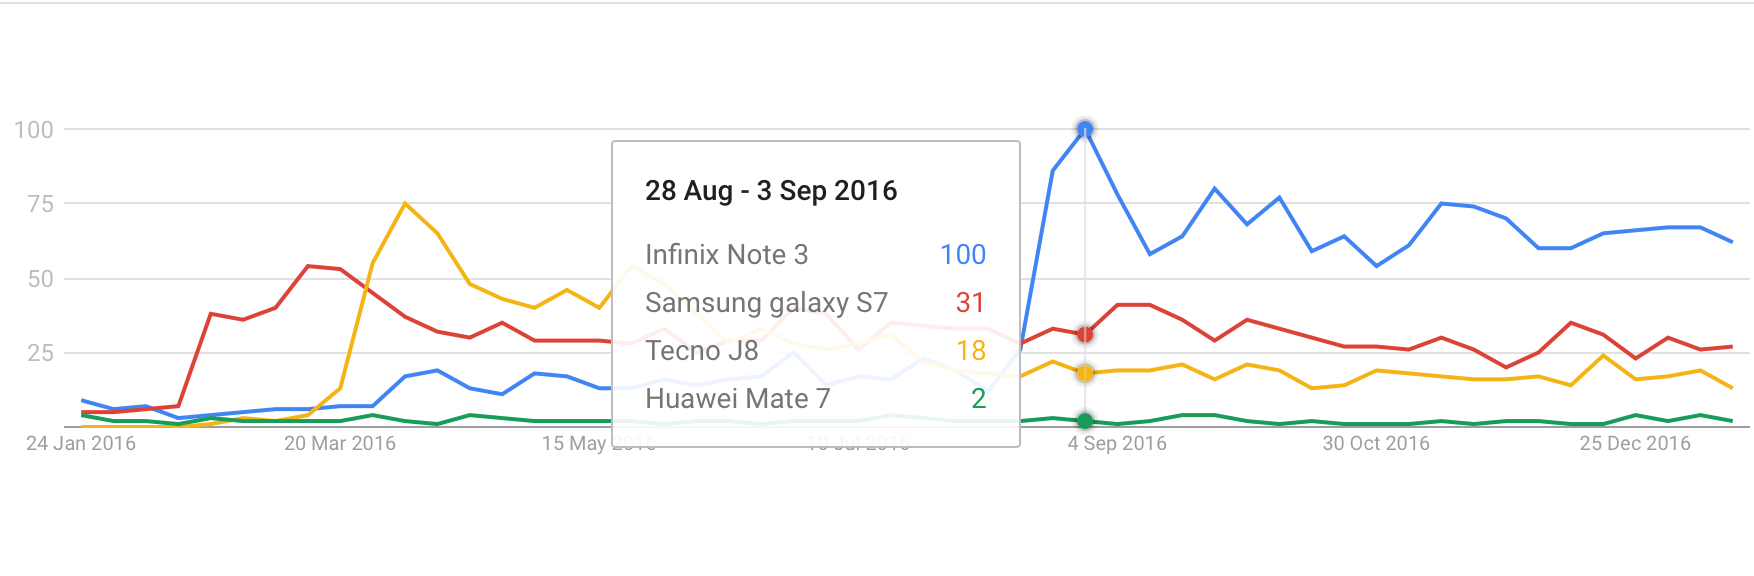
Task: Click the green value 2 in tooltip
Action: click(979, 399)
